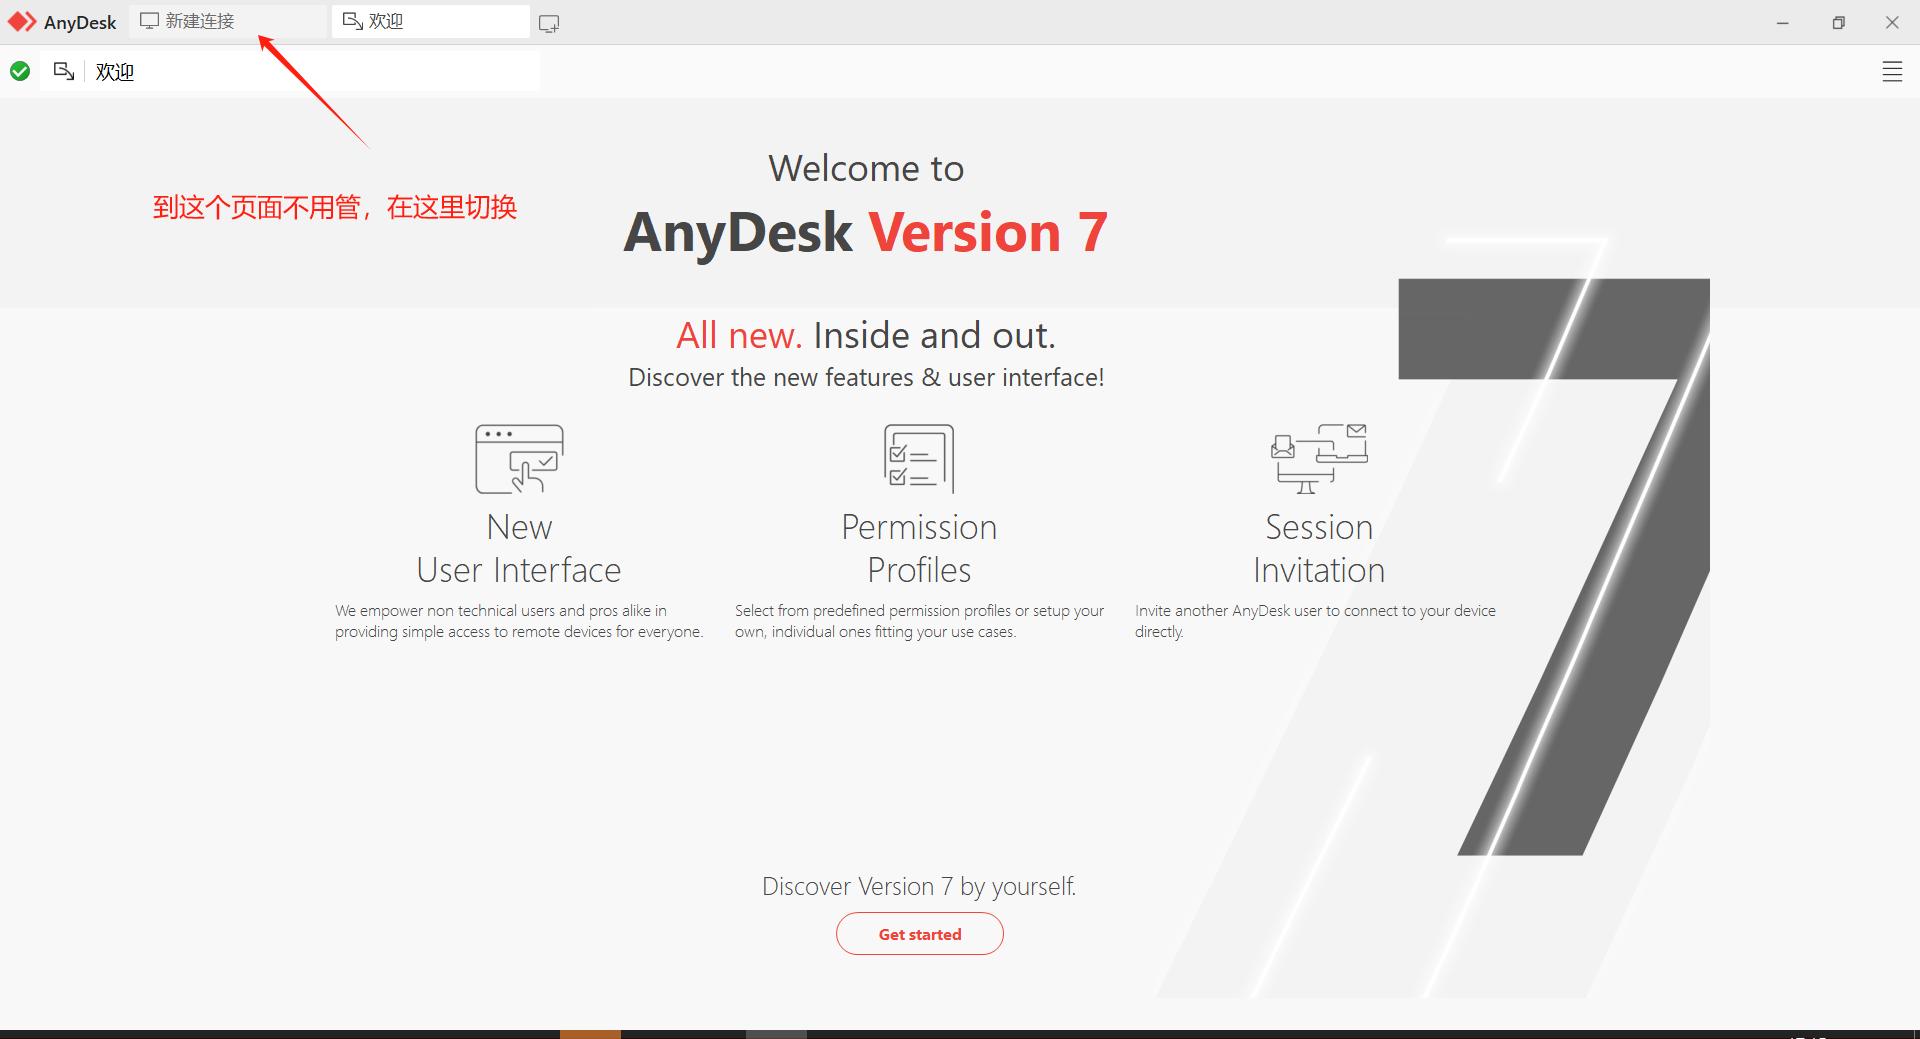Viewport: 1920px width, 1039px height.
Task: Minimize the AnyDesk window
Action: (1782, 22)
